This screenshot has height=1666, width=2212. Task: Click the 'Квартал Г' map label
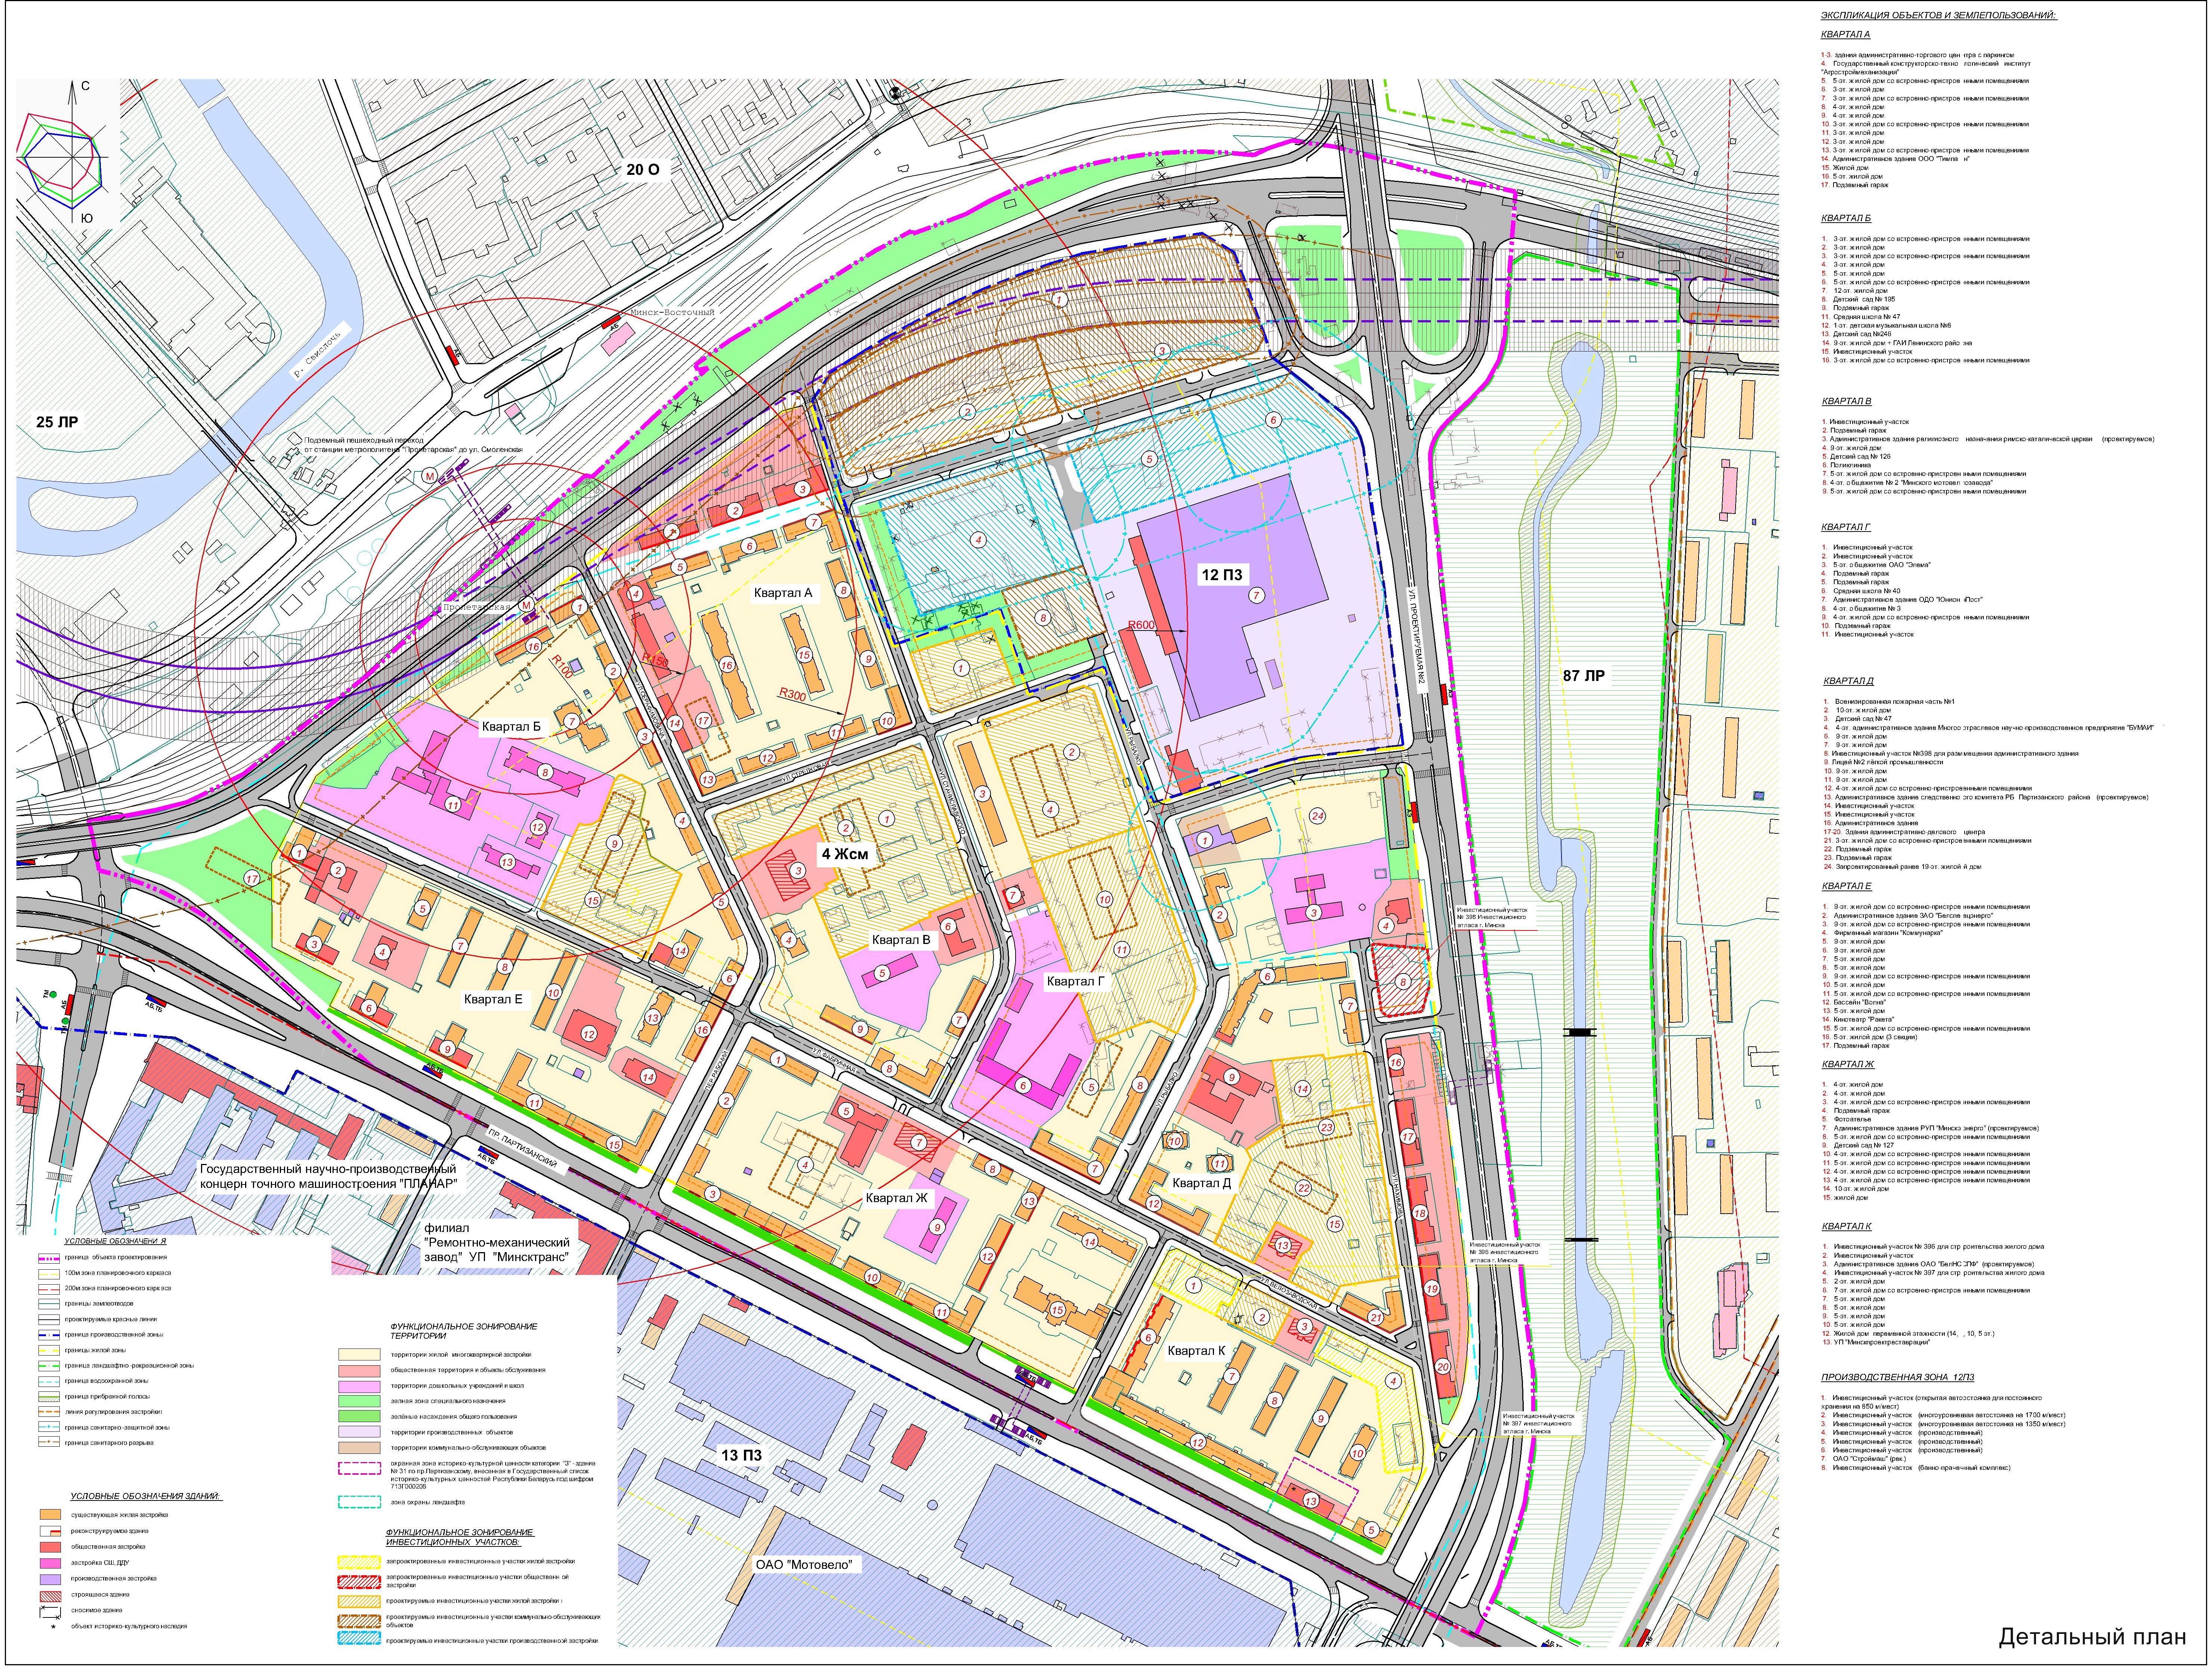(x=1076, y=982)
